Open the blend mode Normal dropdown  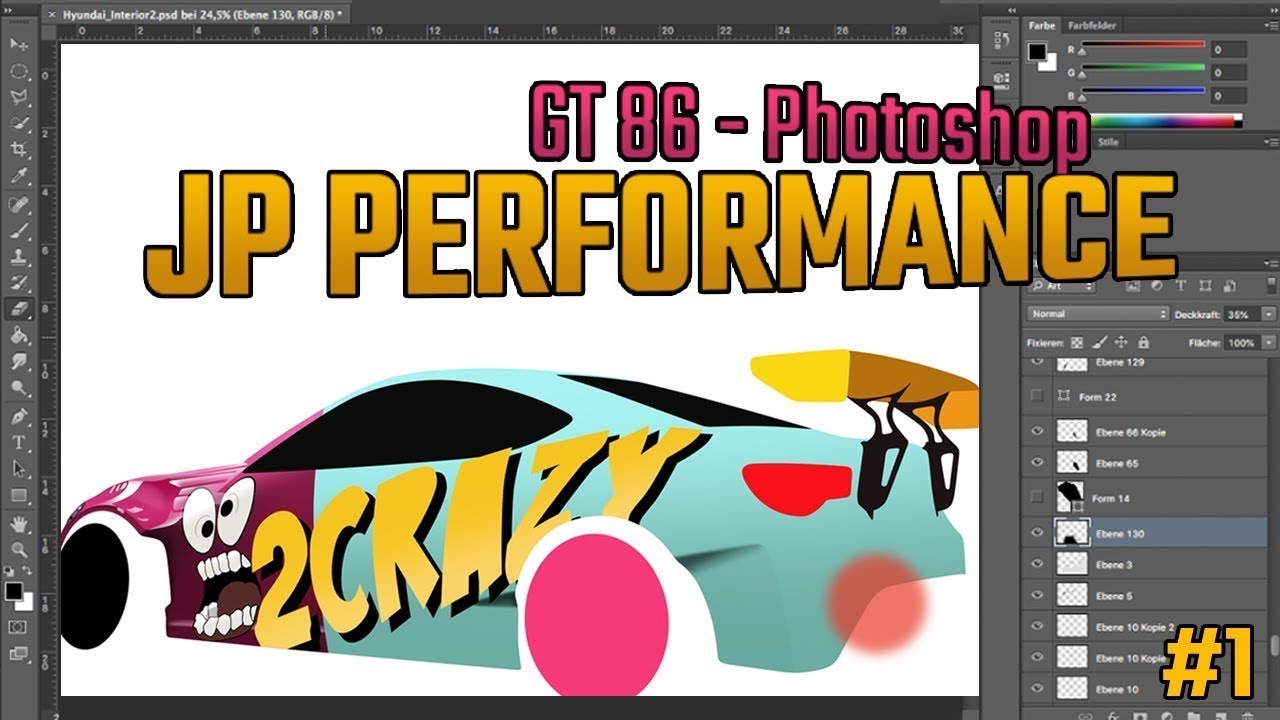coord(1098,314)
